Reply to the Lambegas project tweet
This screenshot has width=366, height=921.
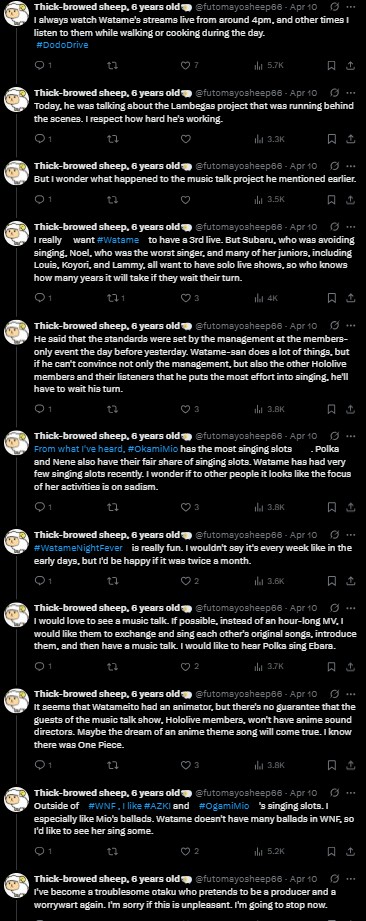click(39, 139)
